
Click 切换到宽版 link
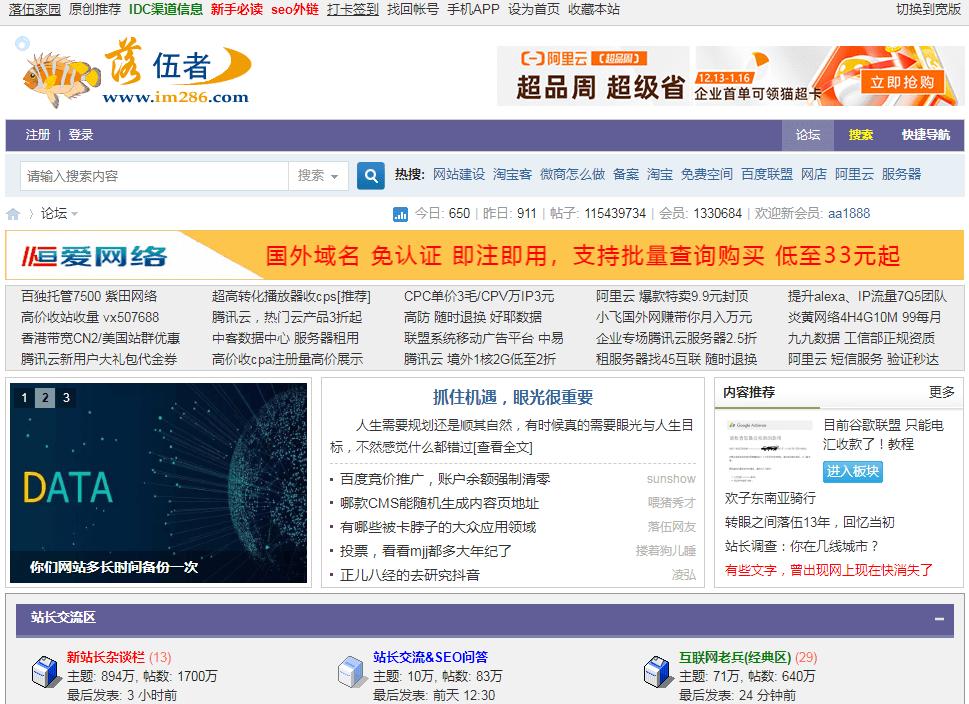(x=928, y=9)
